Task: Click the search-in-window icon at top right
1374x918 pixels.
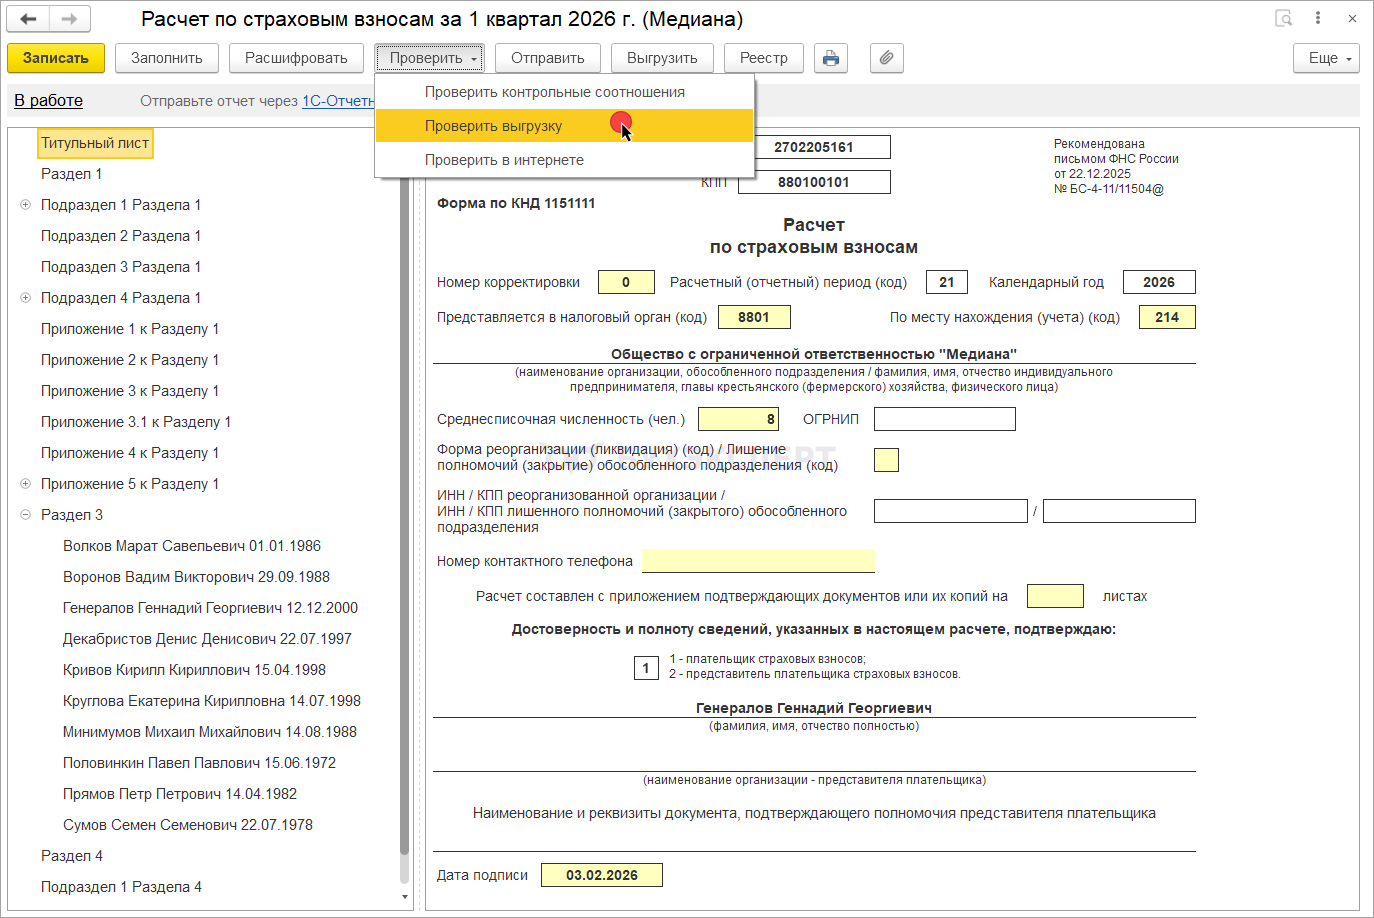Action: tap(1284, 19)
